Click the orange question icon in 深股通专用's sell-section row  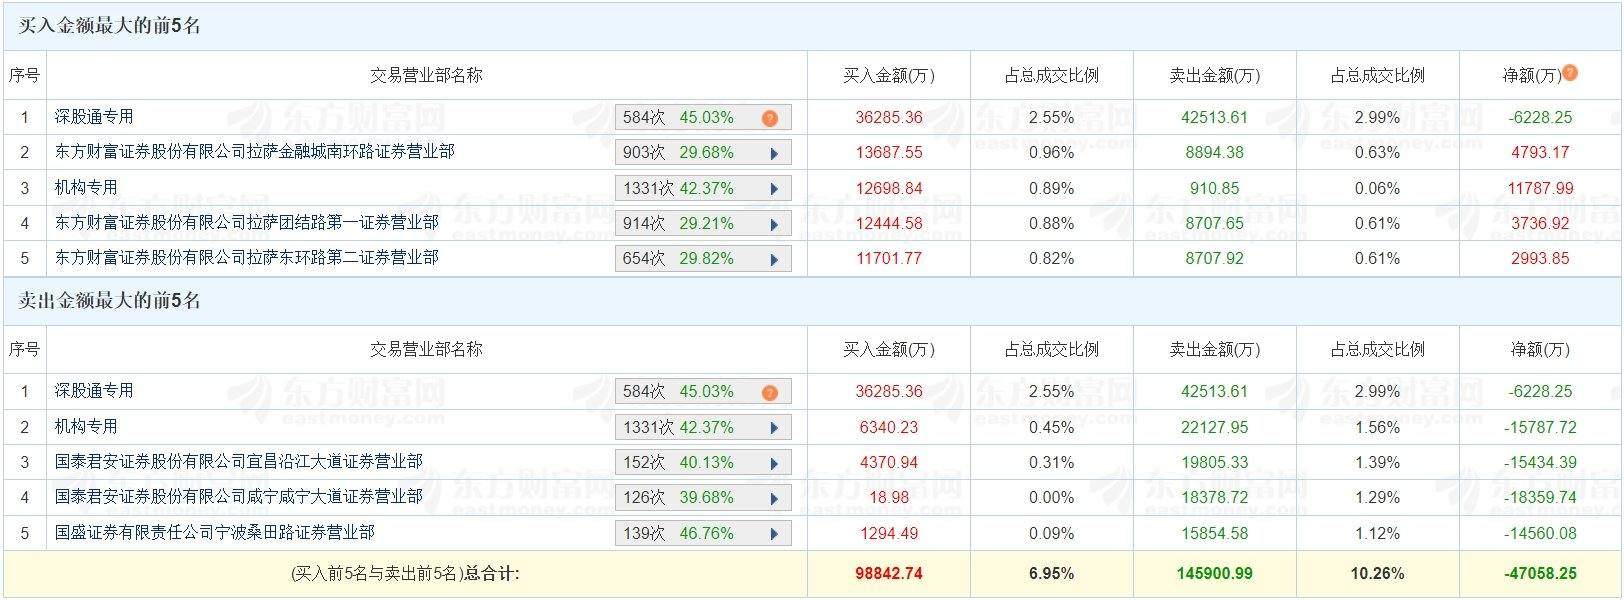click(769, 392)
